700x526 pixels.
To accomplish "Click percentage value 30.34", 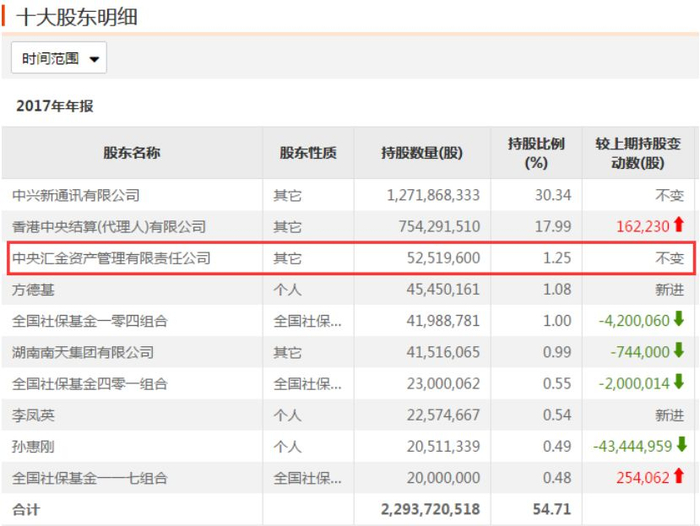I will (x=553, y=195).
